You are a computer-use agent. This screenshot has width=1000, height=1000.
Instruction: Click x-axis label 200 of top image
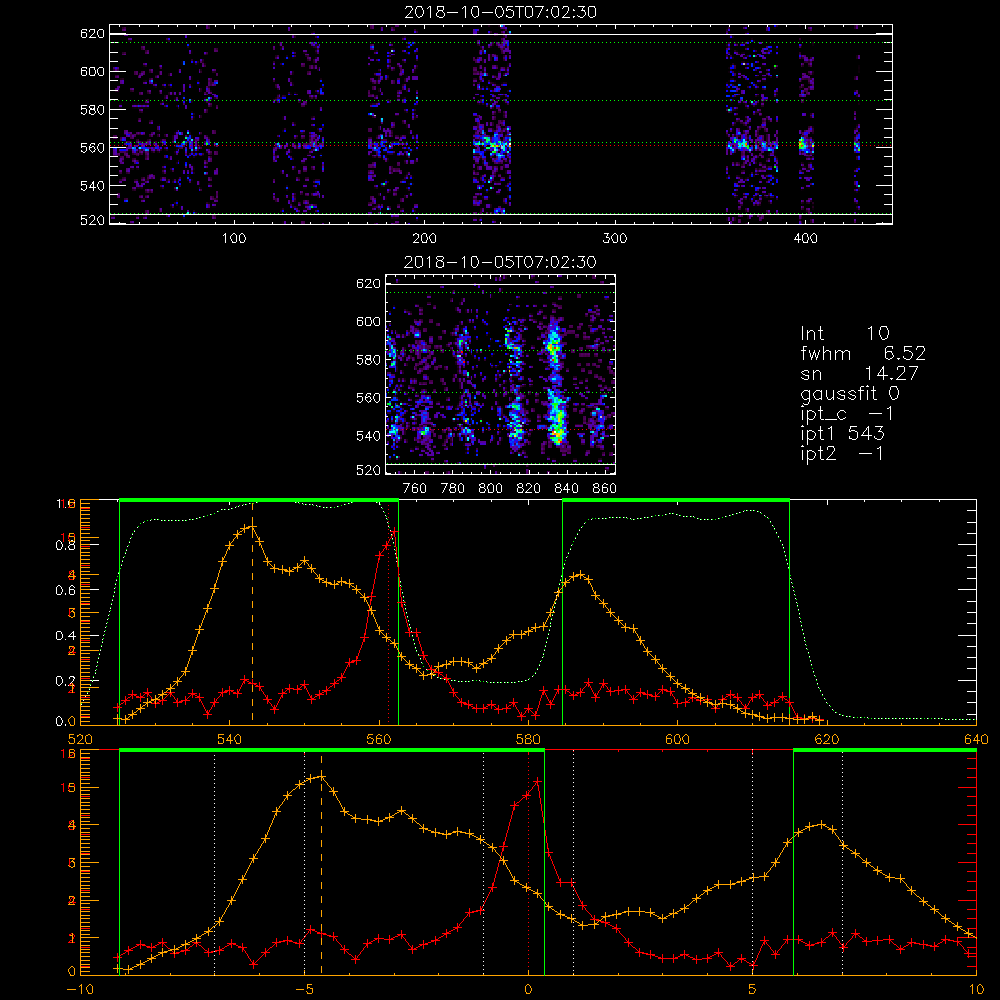click(424, 239)
